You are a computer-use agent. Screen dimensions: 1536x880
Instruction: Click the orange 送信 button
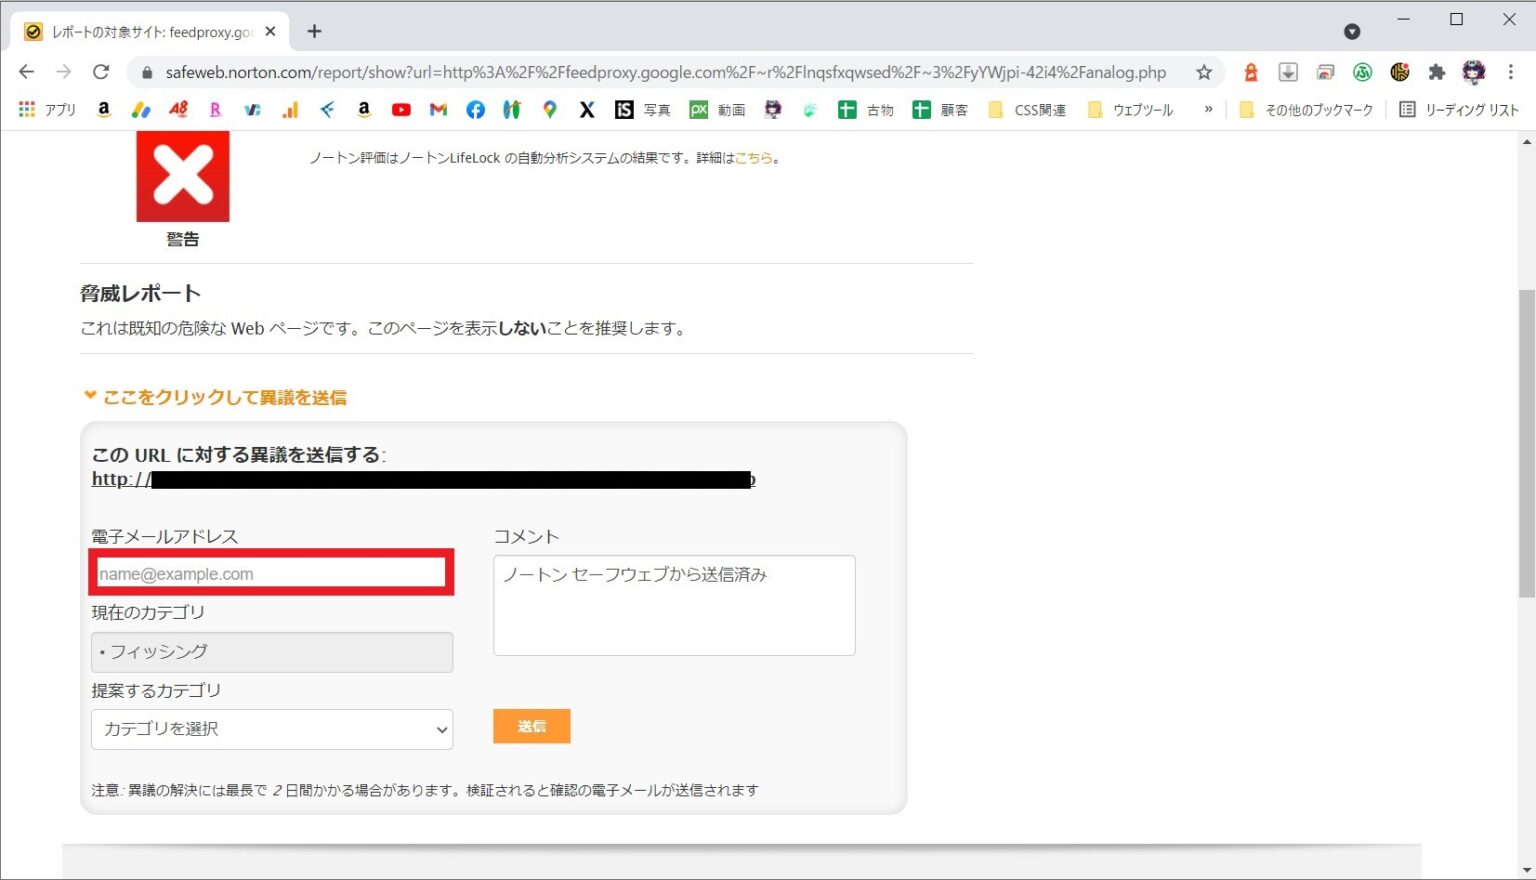click(531, 726)
